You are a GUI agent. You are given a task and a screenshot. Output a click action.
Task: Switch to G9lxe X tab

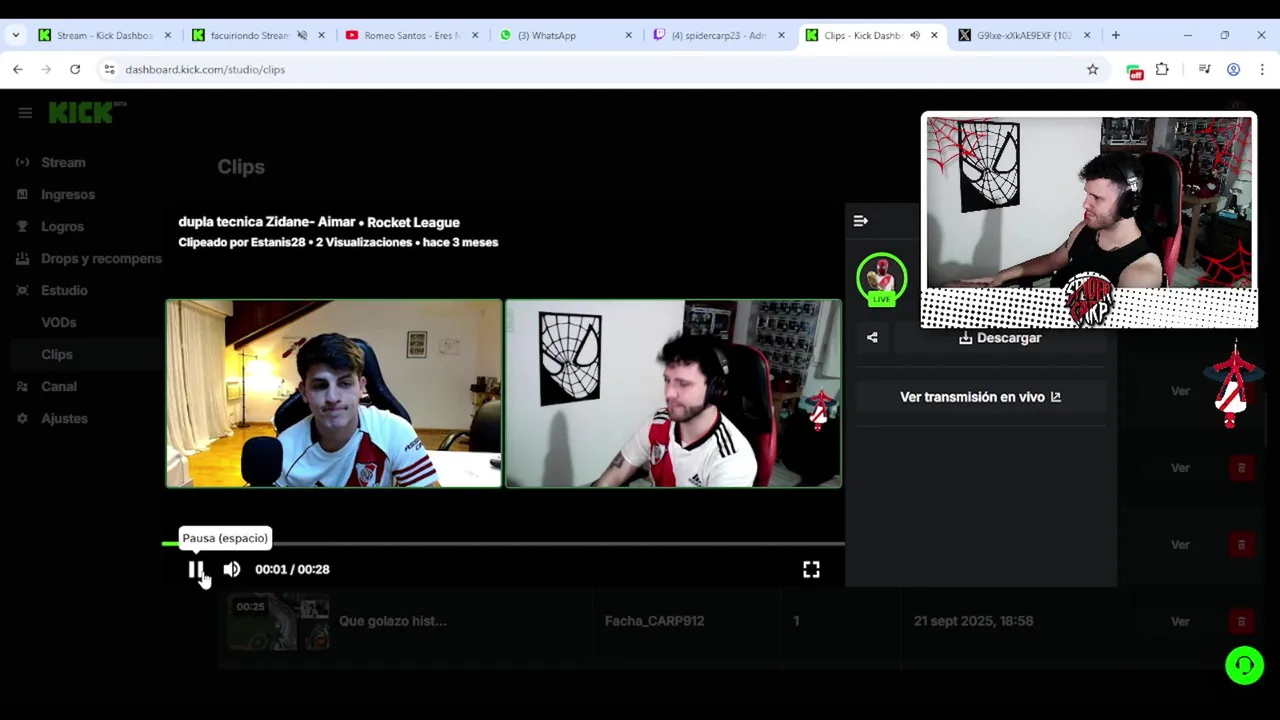click(x=1023, y=35)
